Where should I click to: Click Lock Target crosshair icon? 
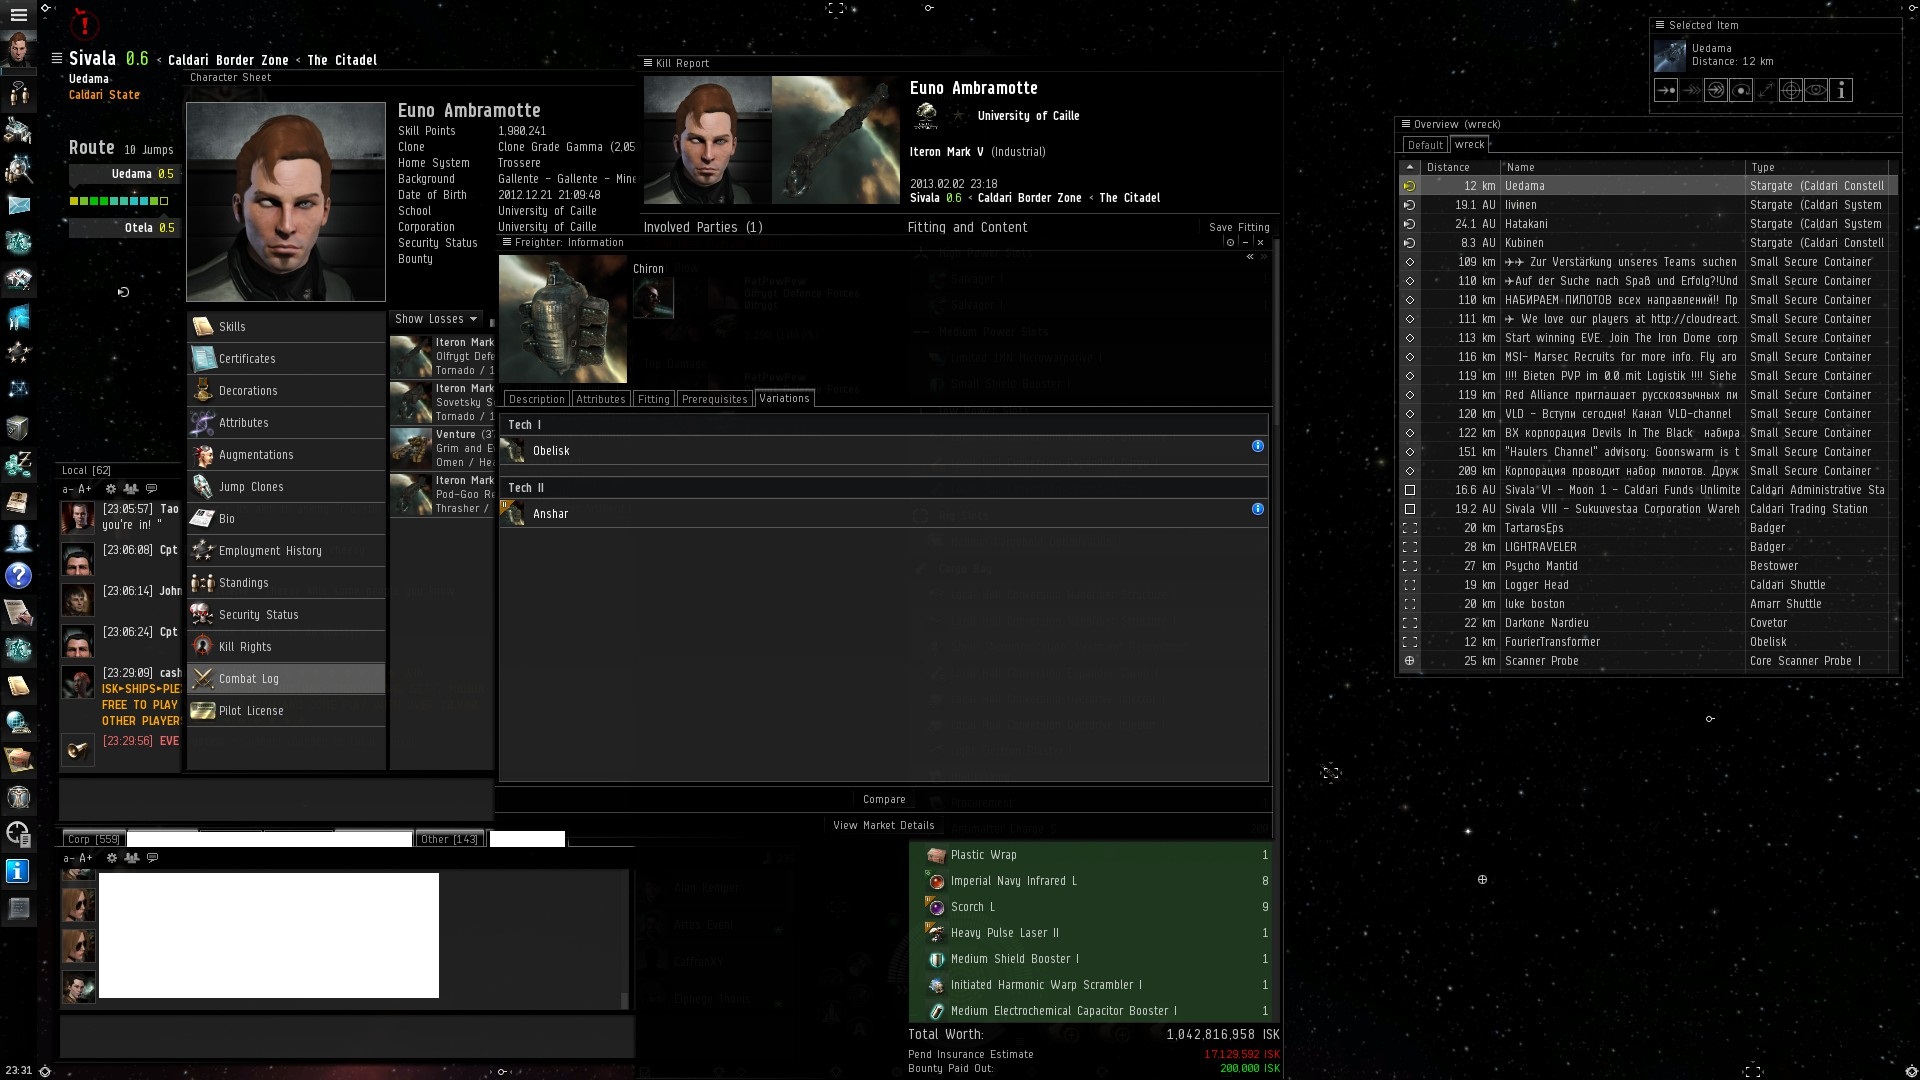pyautogui.click(x=1791, y=91)
